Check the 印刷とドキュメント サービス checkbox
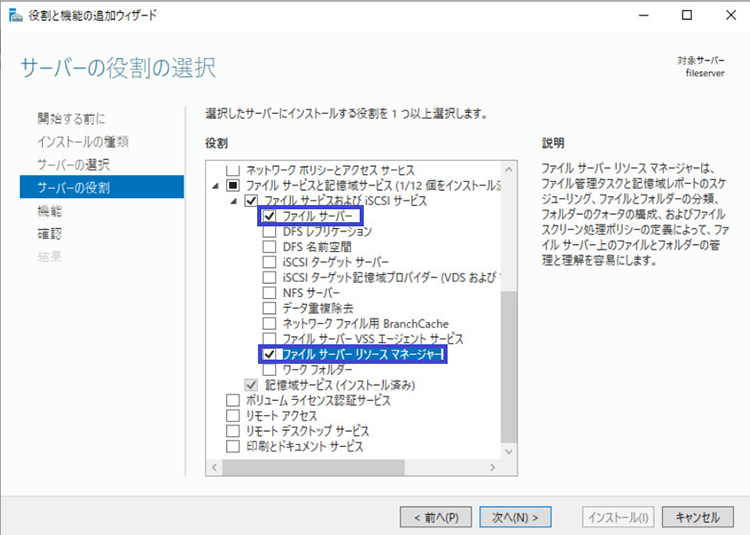 click(x=233, y=446)
